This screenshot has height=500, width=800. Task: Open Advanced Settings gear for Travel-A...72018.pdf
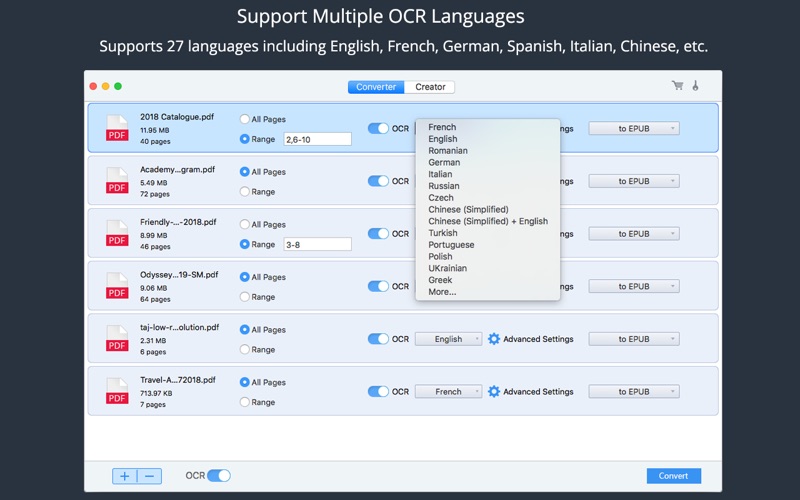tap(493, 392)
